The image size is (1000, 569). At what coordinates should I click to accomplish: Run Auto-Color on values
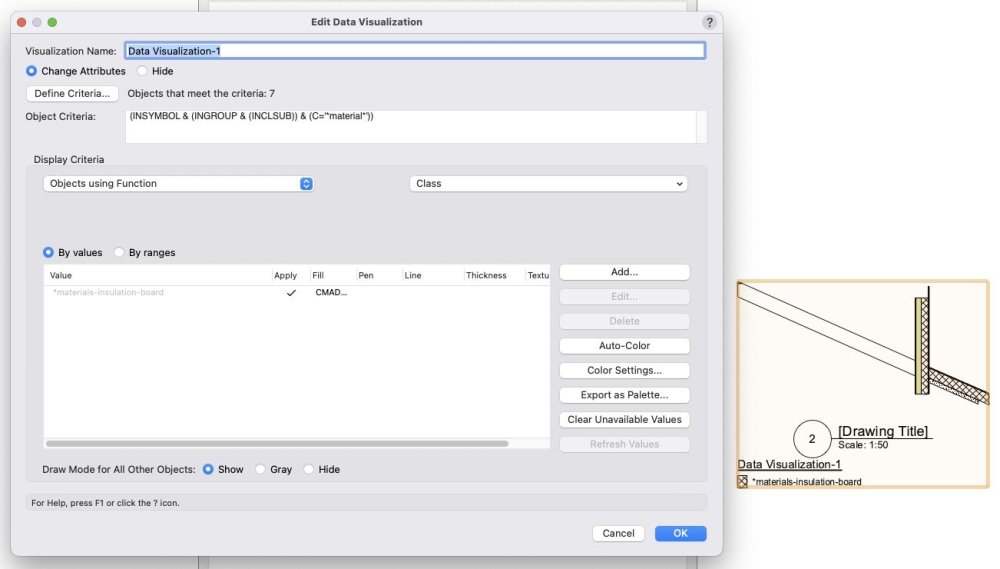point(624,346)
